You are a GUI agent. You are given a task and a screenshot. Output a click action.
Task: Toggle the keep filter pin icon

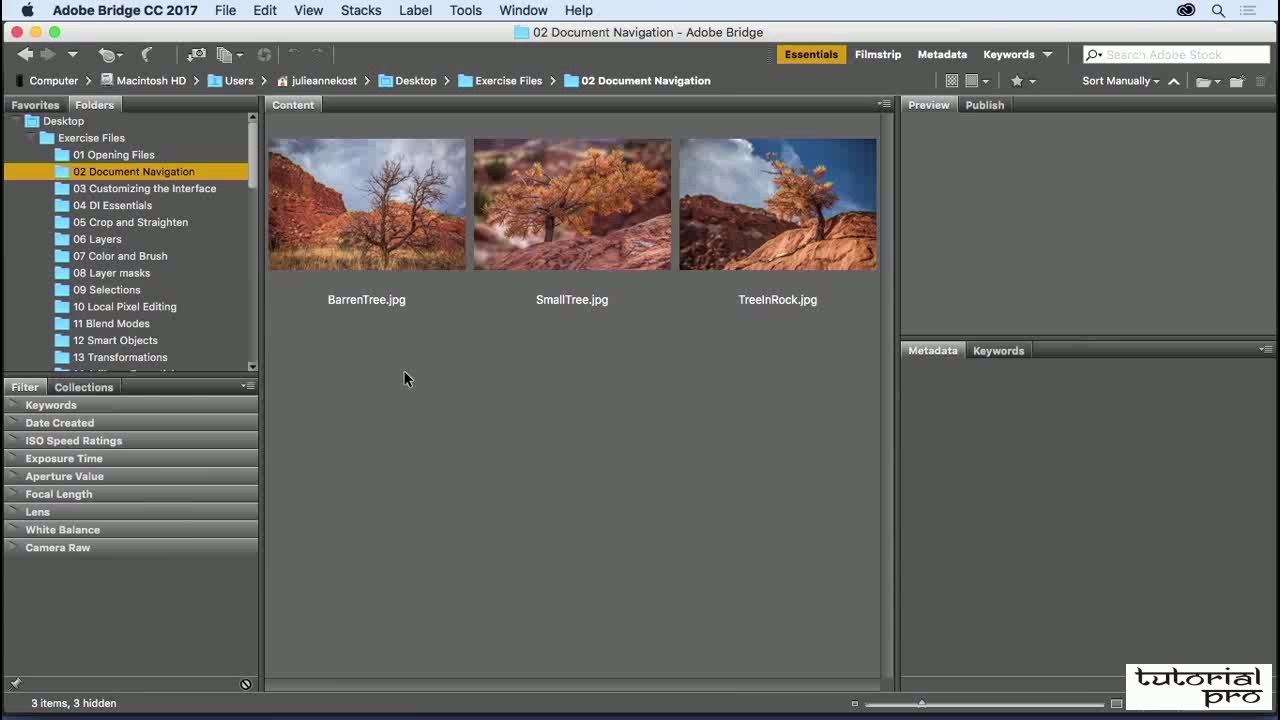pos(15,684)
